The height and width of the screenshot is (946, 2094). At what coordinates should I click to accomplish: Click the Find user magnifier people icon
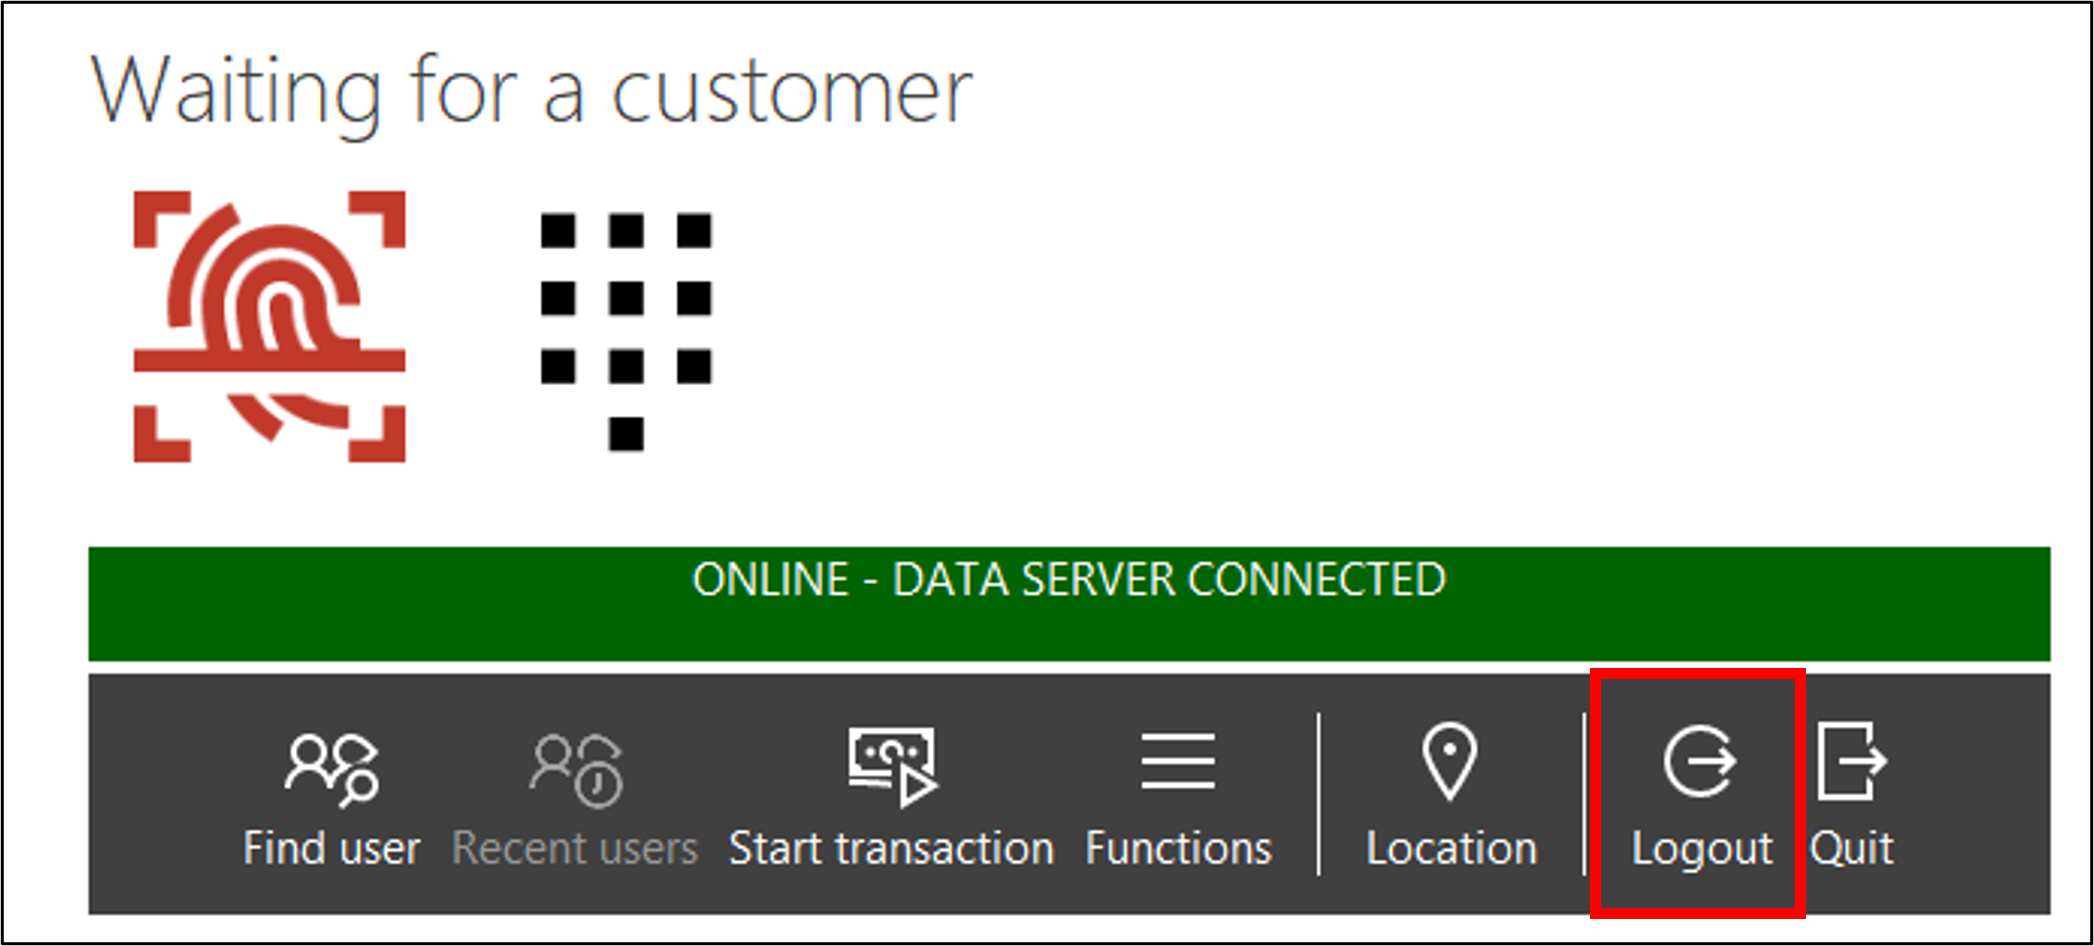click(332, 769)
